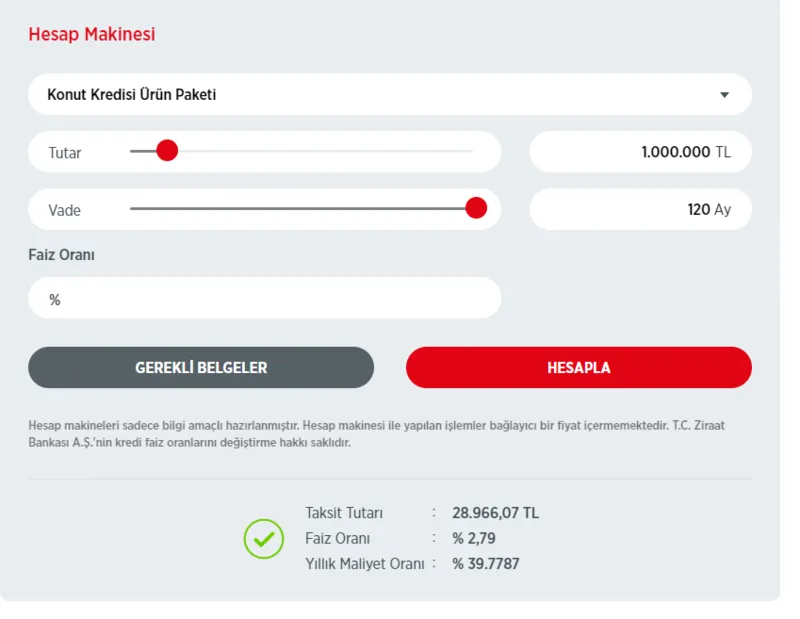Click the Tutar slider red handle
The height and width of the screenshot is (619, 800).
167,151
